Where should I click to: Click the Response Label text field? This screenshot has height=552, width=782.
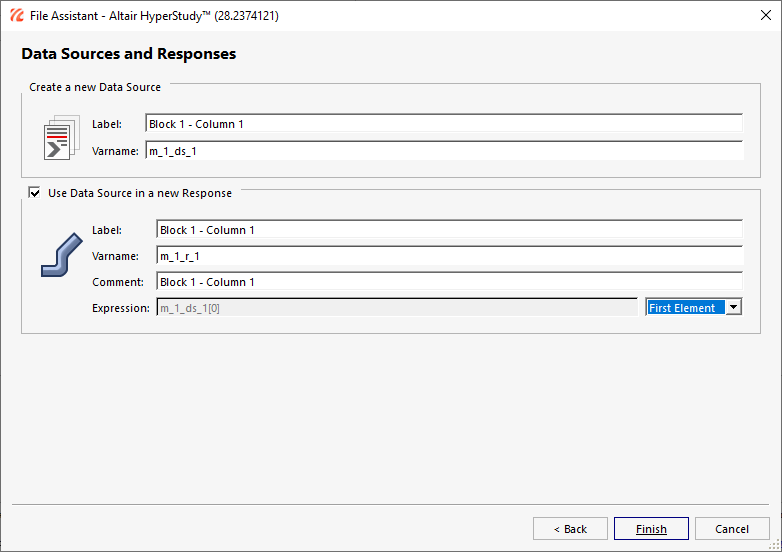pyautogui.click(x=449, y=230)
